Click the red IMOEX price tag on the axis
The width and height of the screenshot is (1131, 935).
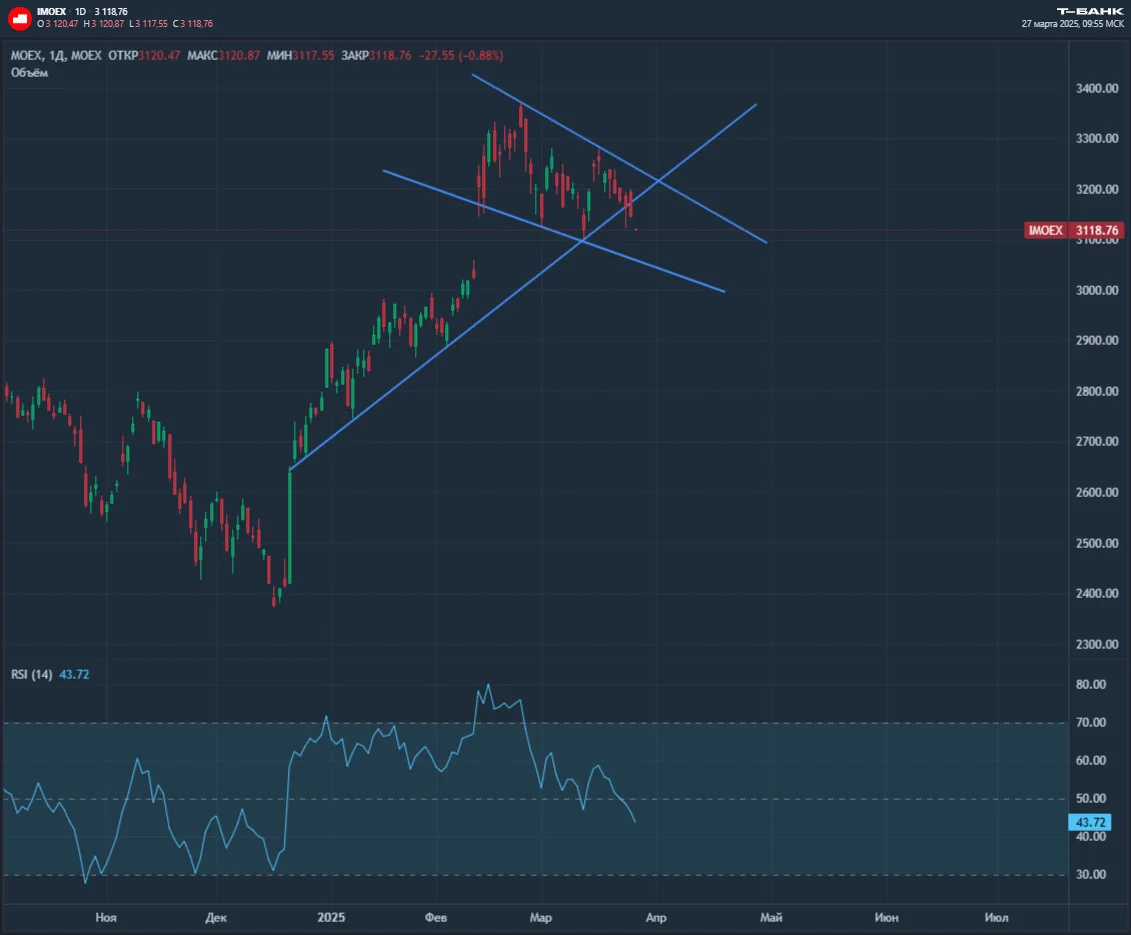[x=1074, y=230]
